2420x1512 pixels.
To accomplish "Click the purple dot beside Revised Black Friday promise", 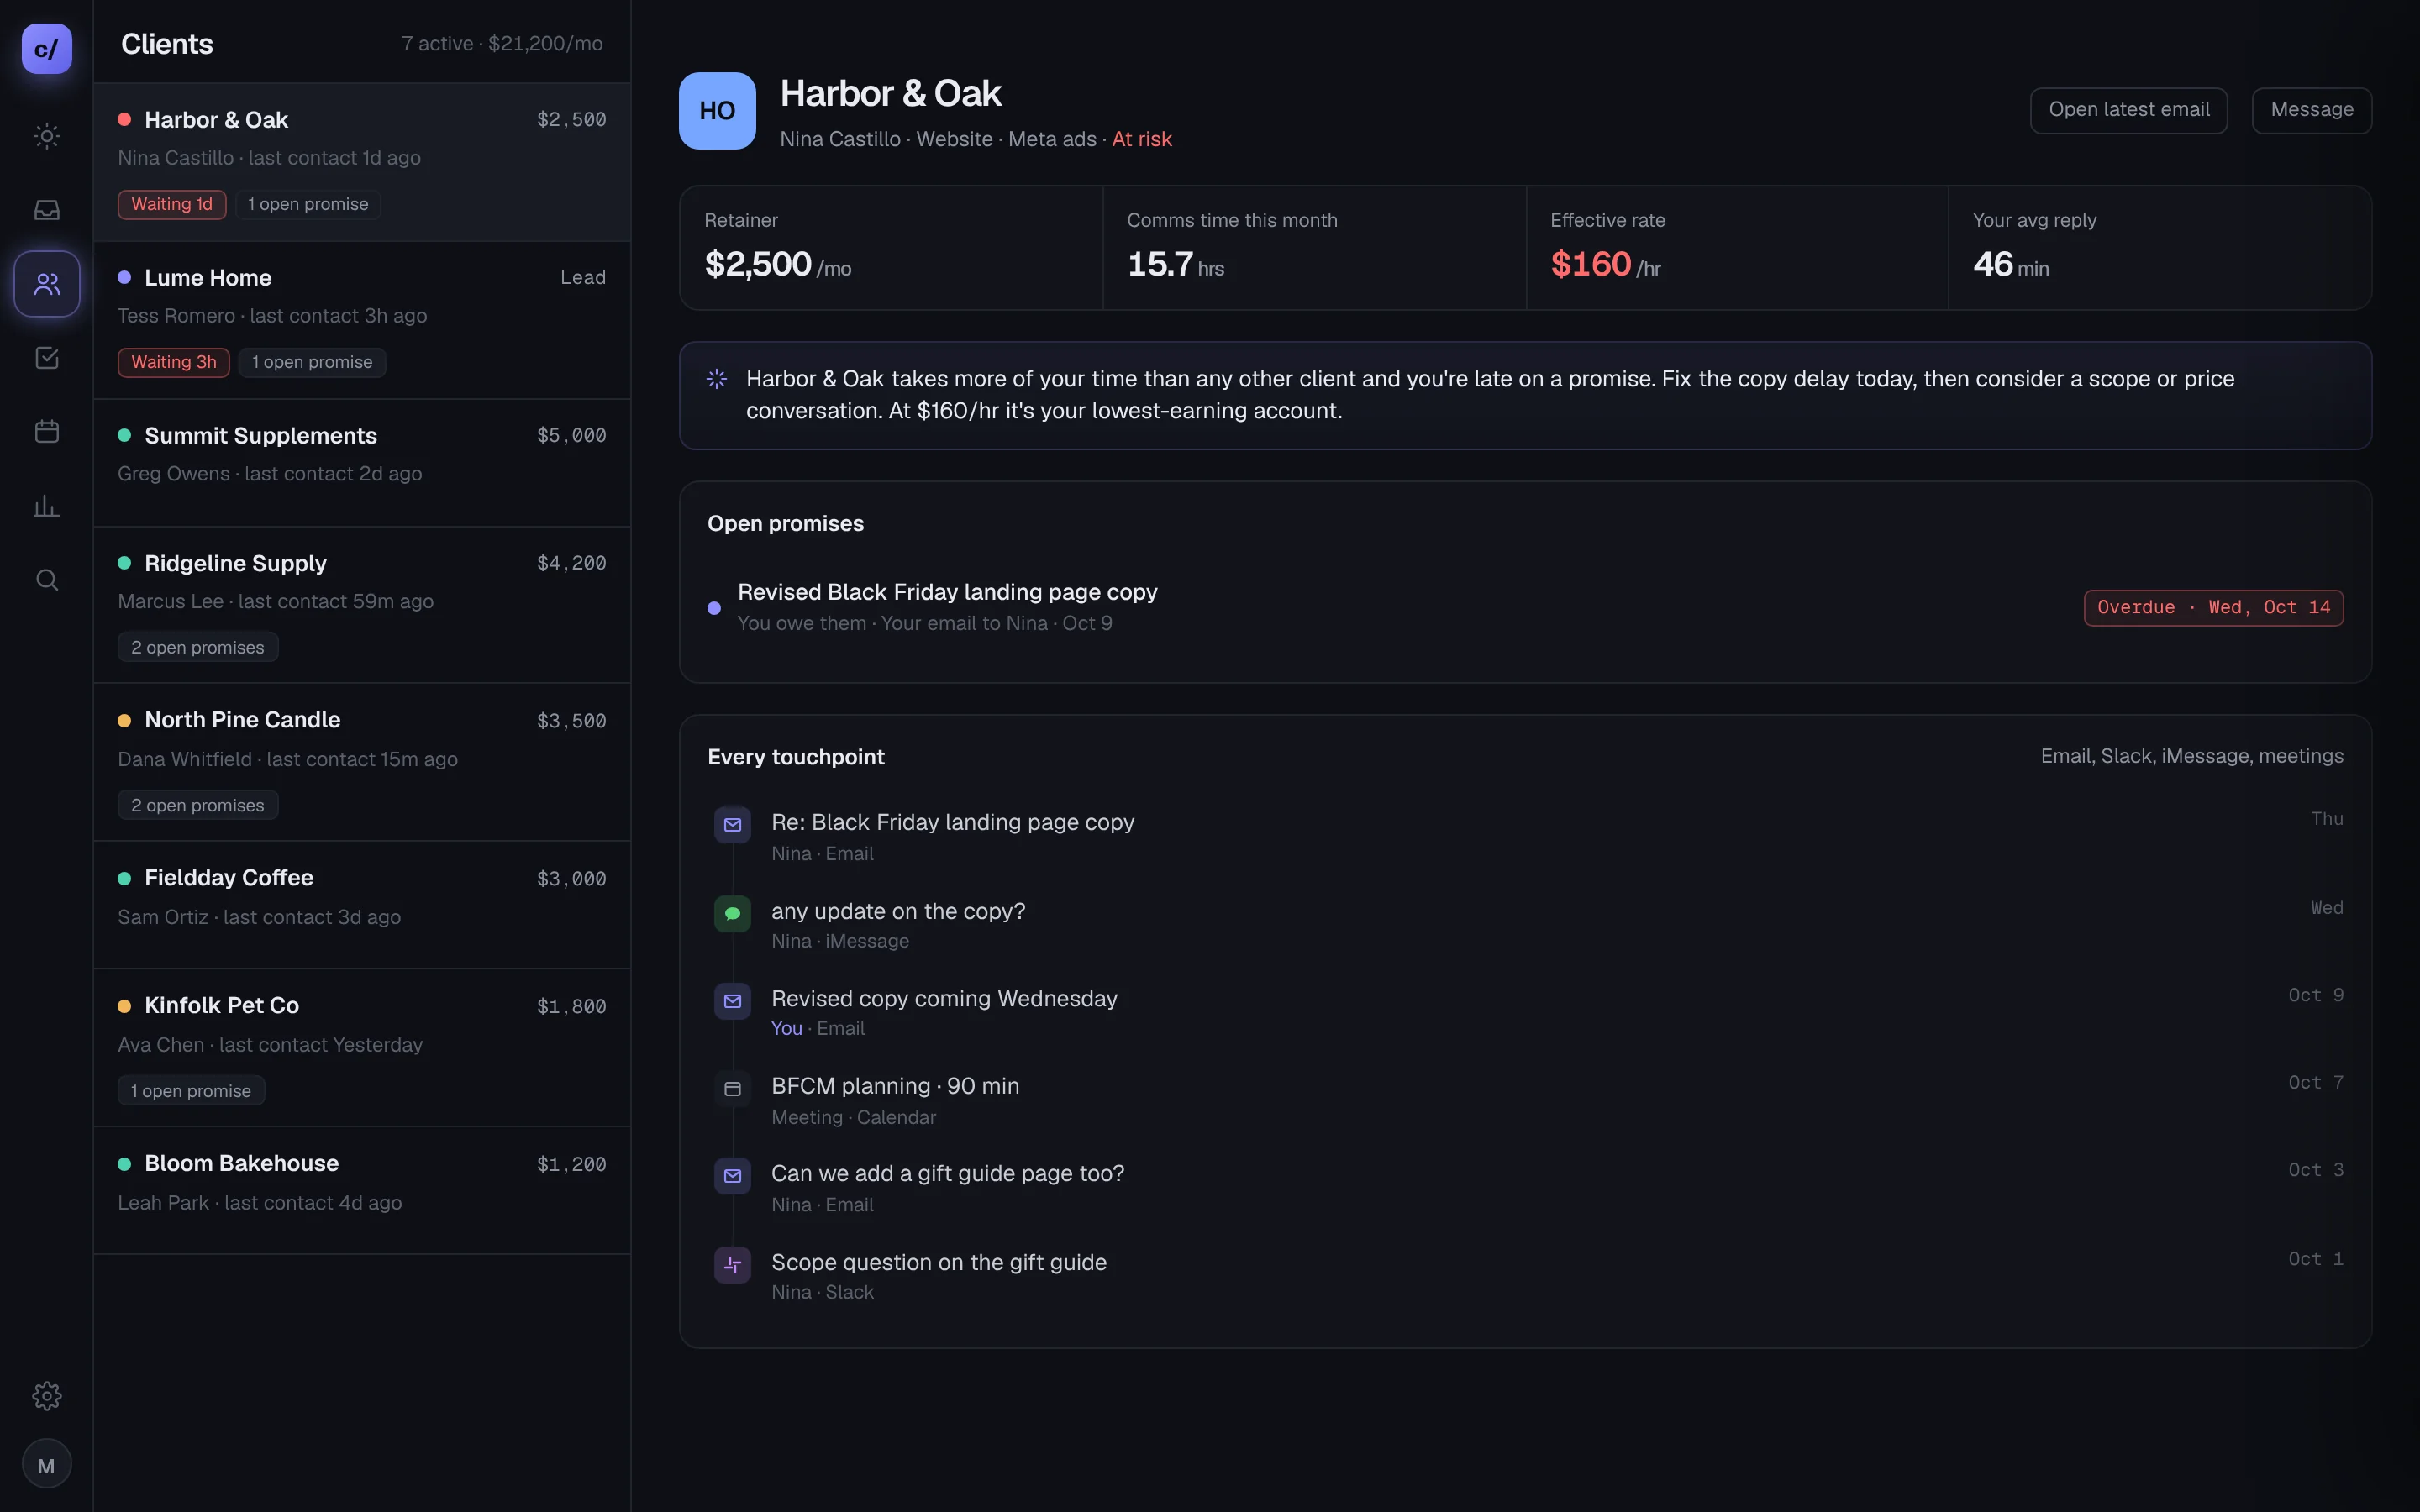I will click(x=714, y=608).
